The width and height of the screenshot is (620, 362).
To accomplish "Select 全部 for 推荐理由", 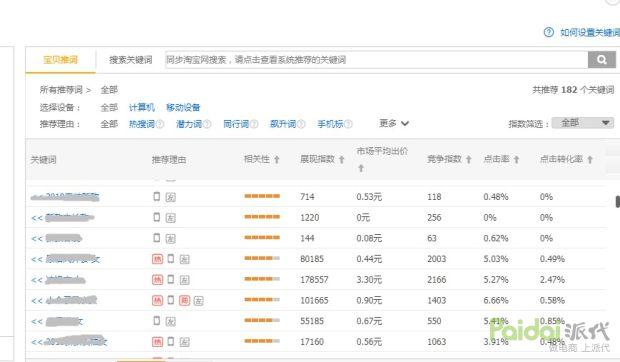I will coord(109,124).
